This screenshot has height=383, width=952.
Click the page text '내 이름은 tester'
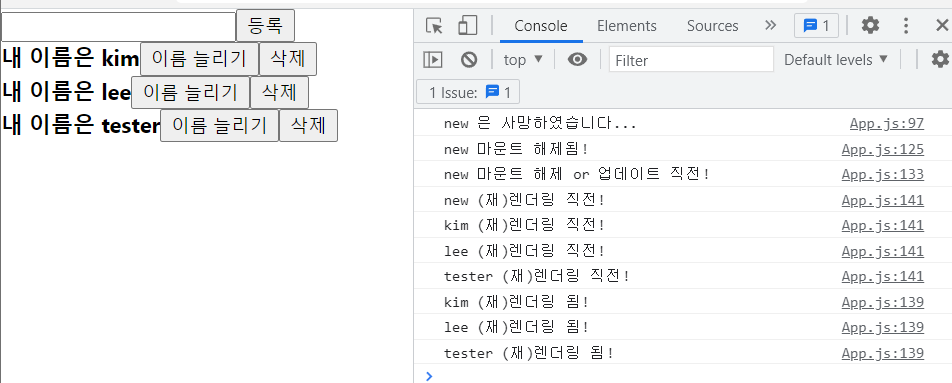[81, 126]
